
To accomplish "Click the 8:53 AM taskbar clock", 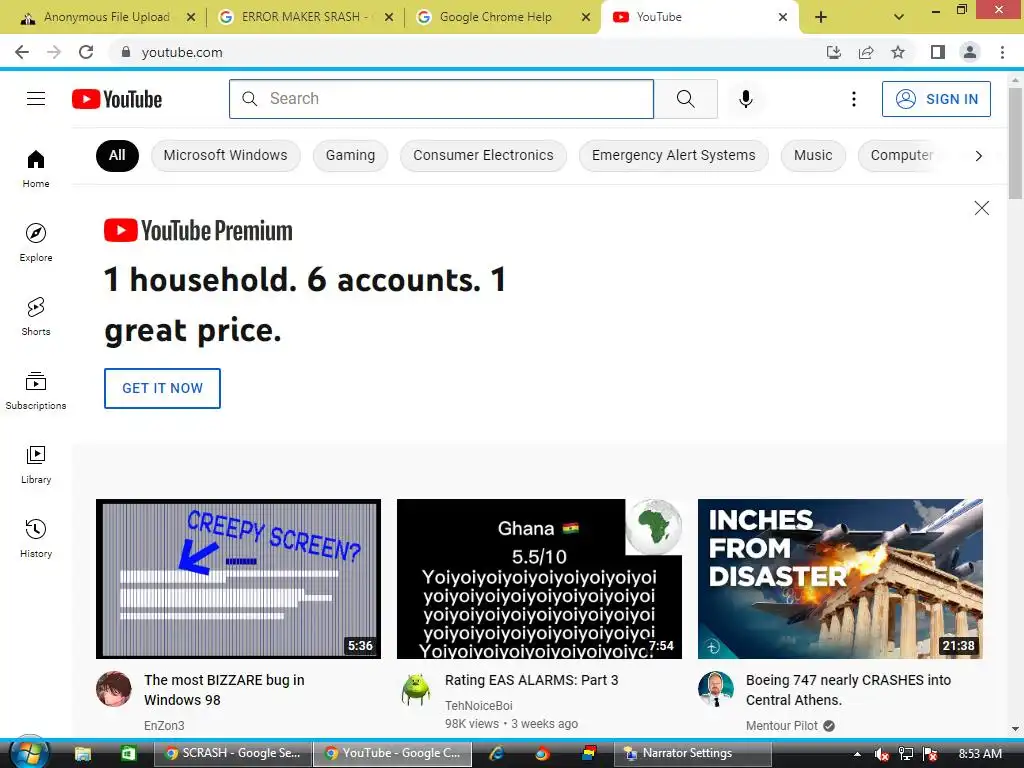I will point(980,754).
